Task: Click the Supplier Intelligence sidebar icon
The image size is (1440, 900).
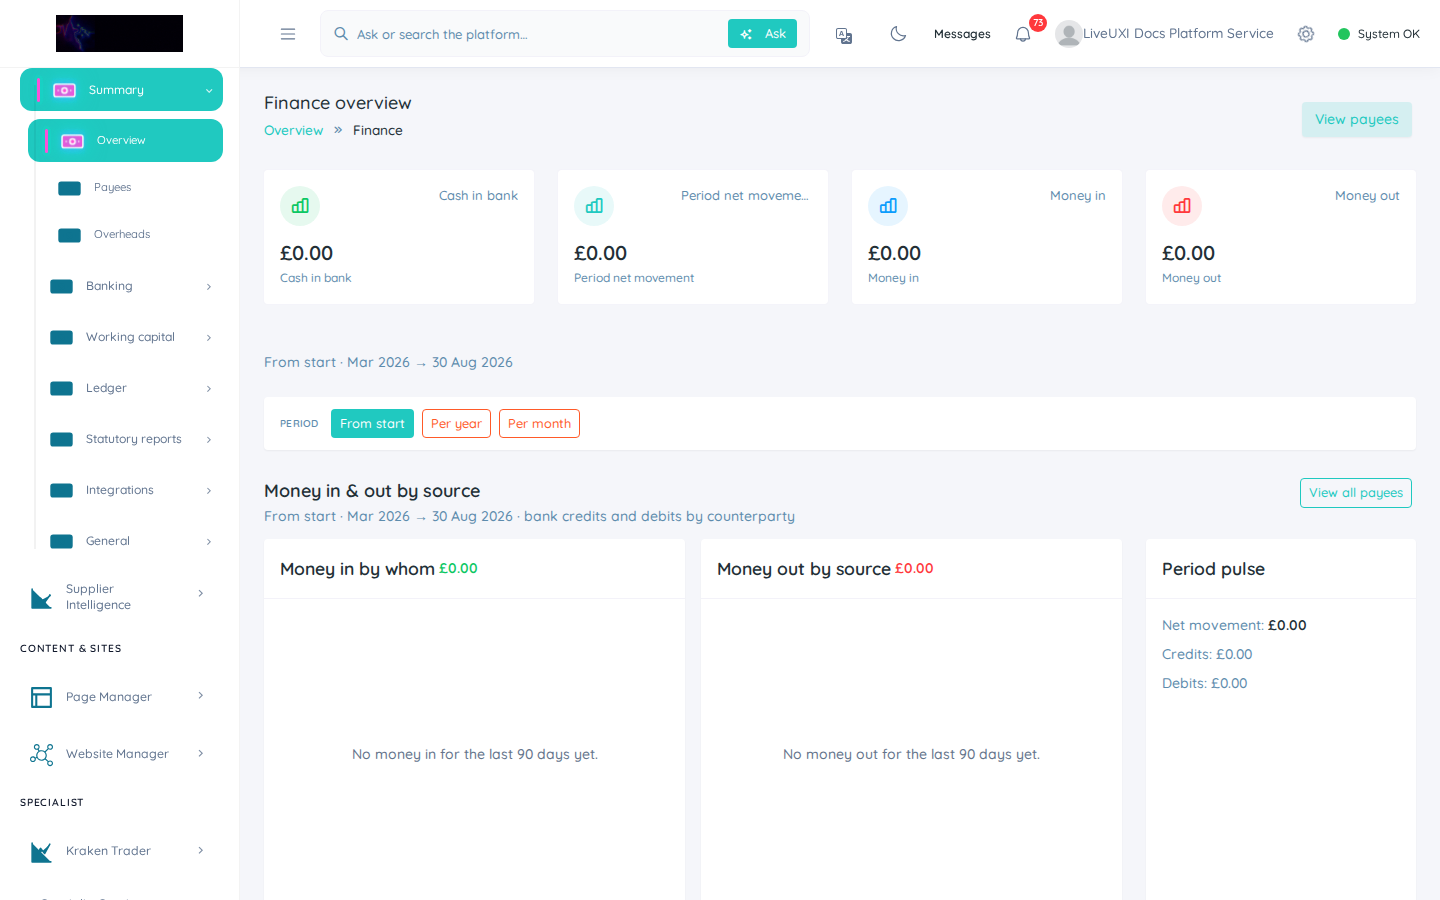Action: [42, 597]
